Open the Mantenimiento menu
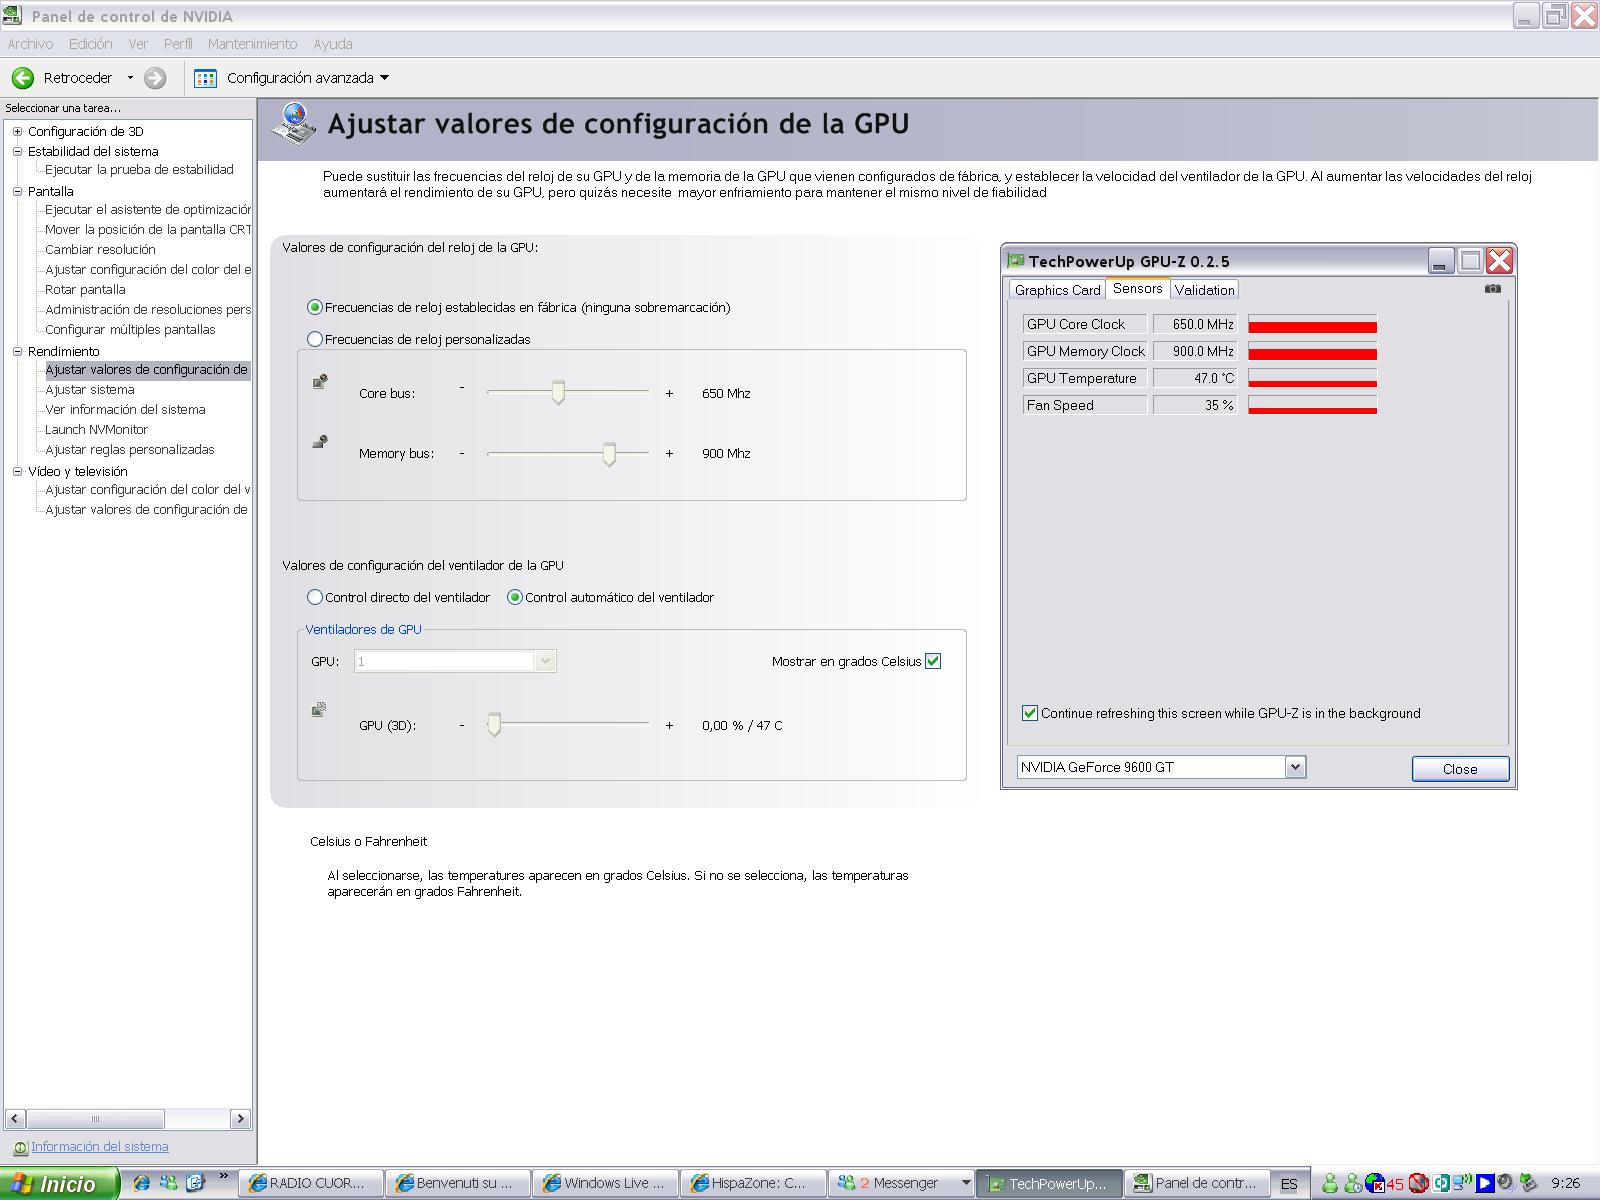Viewport: 1600px width, 1200px height. click(x=252, y=44)
